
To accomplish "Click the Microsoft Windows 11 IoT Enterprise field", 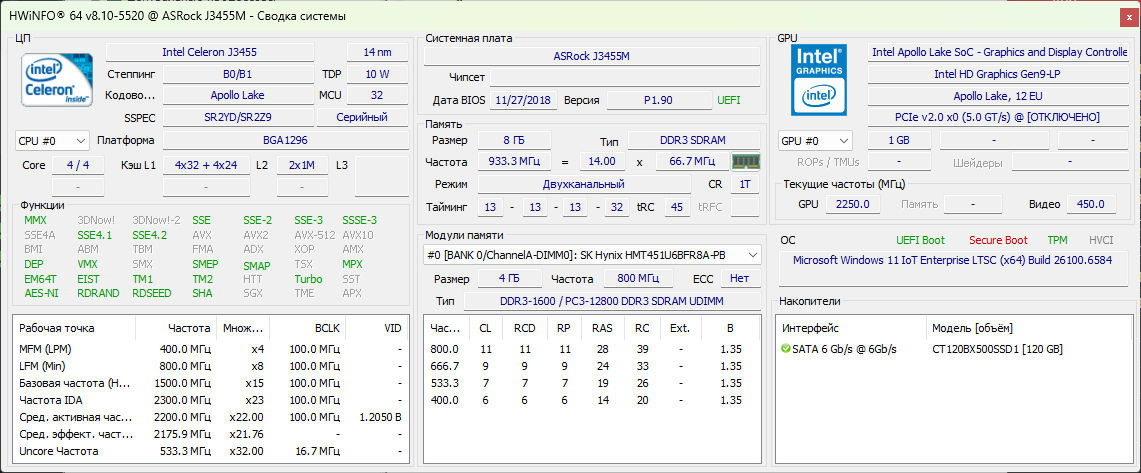I will 952,260.
